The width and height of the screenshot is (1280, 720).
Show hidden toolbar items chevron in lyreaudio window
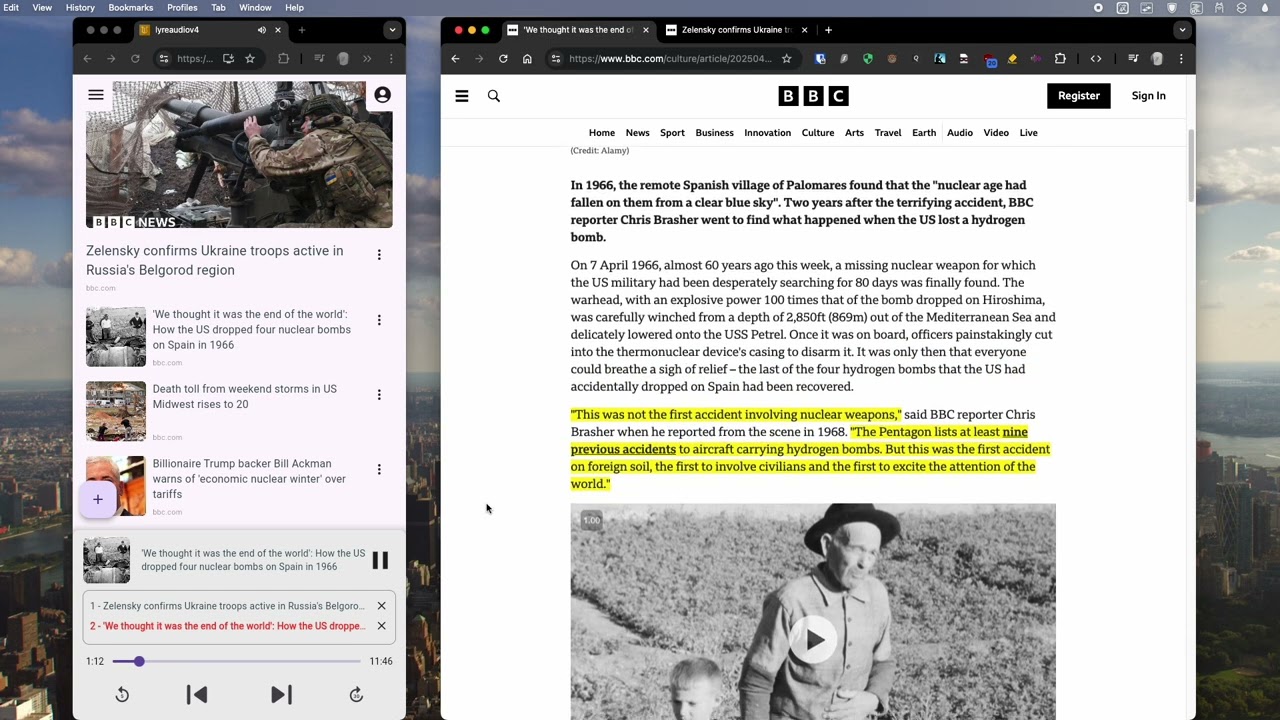click(367, 59)
